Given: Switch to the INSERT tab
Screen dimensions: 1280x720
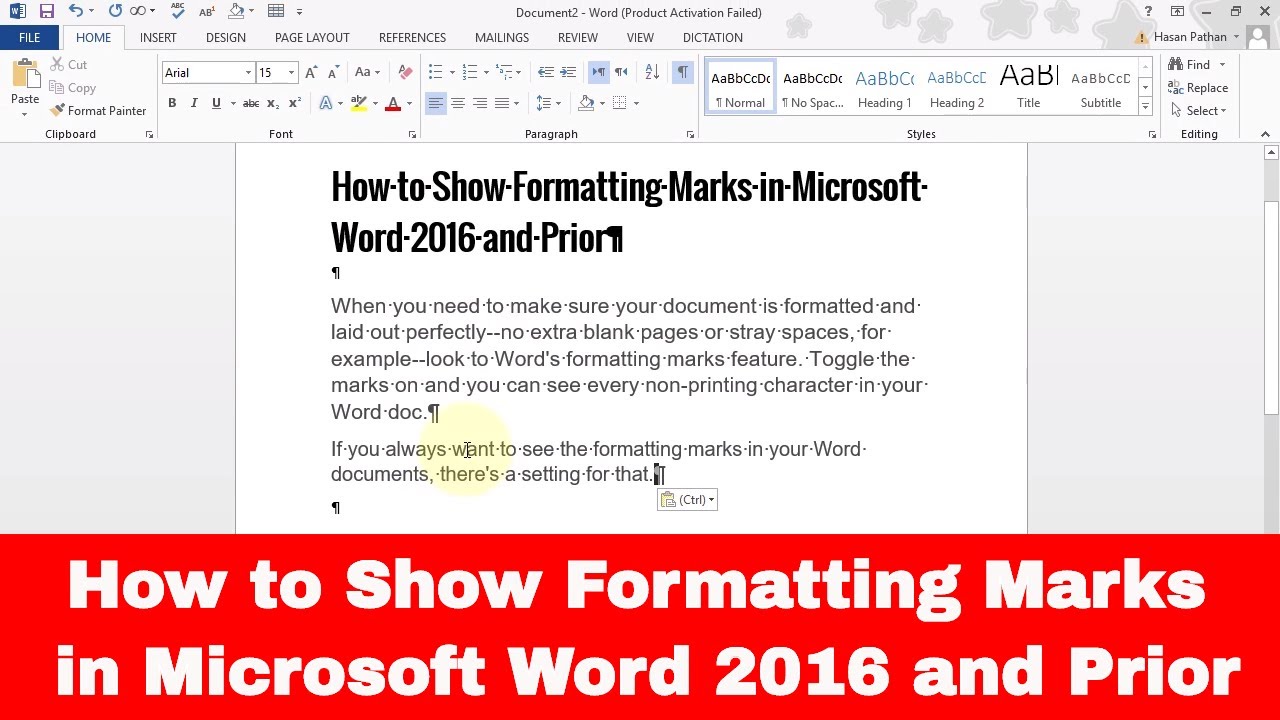Looking at the screenshot, I should pos(158,38).
